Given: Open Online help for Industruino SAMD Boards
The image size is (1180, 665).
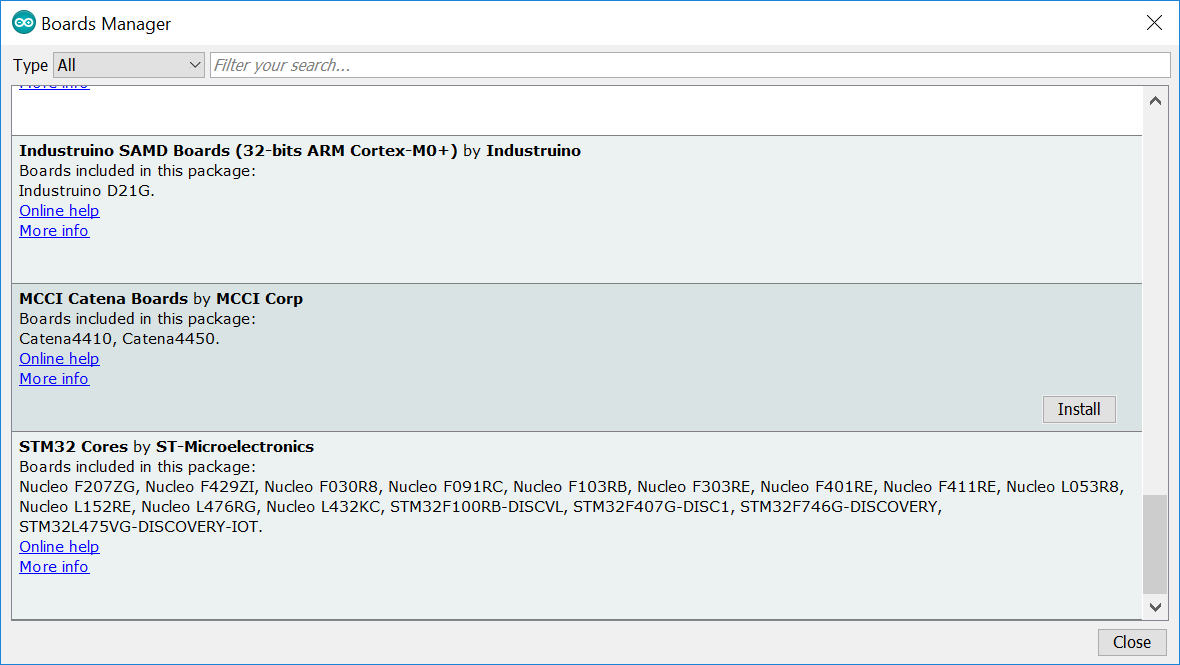Looking at the screenshot, I should pyautogui.click(x=59, y=211).
